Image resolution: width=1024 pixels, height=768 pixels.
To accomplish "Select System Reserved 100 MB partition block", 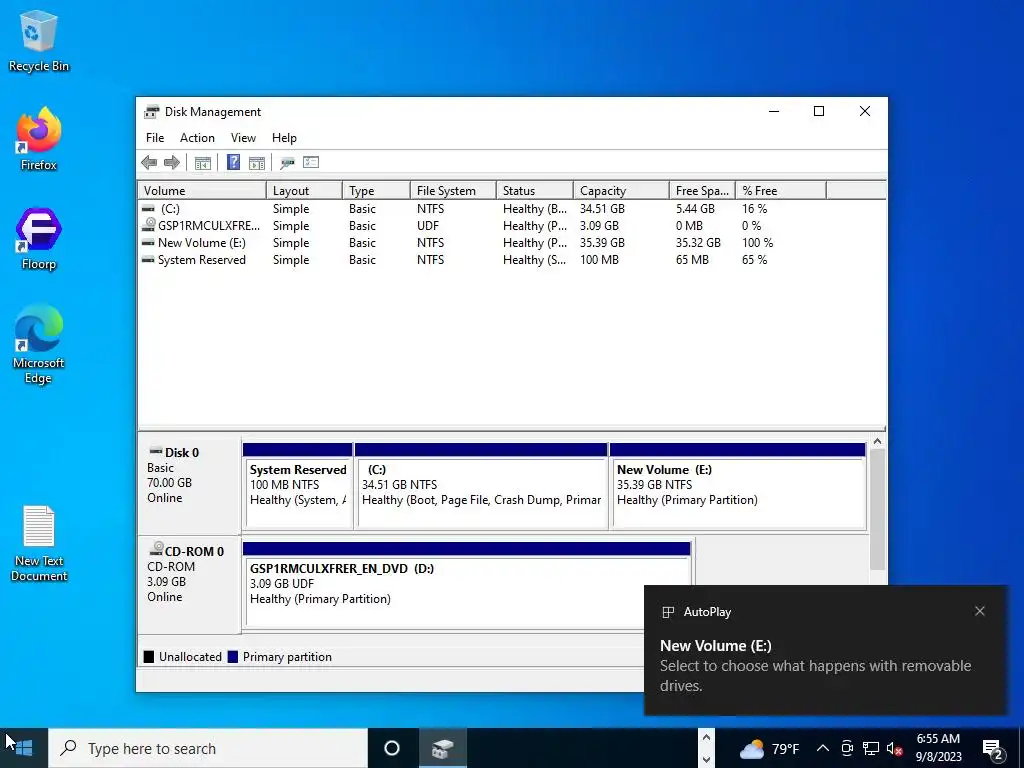I will tap(297, 486).
